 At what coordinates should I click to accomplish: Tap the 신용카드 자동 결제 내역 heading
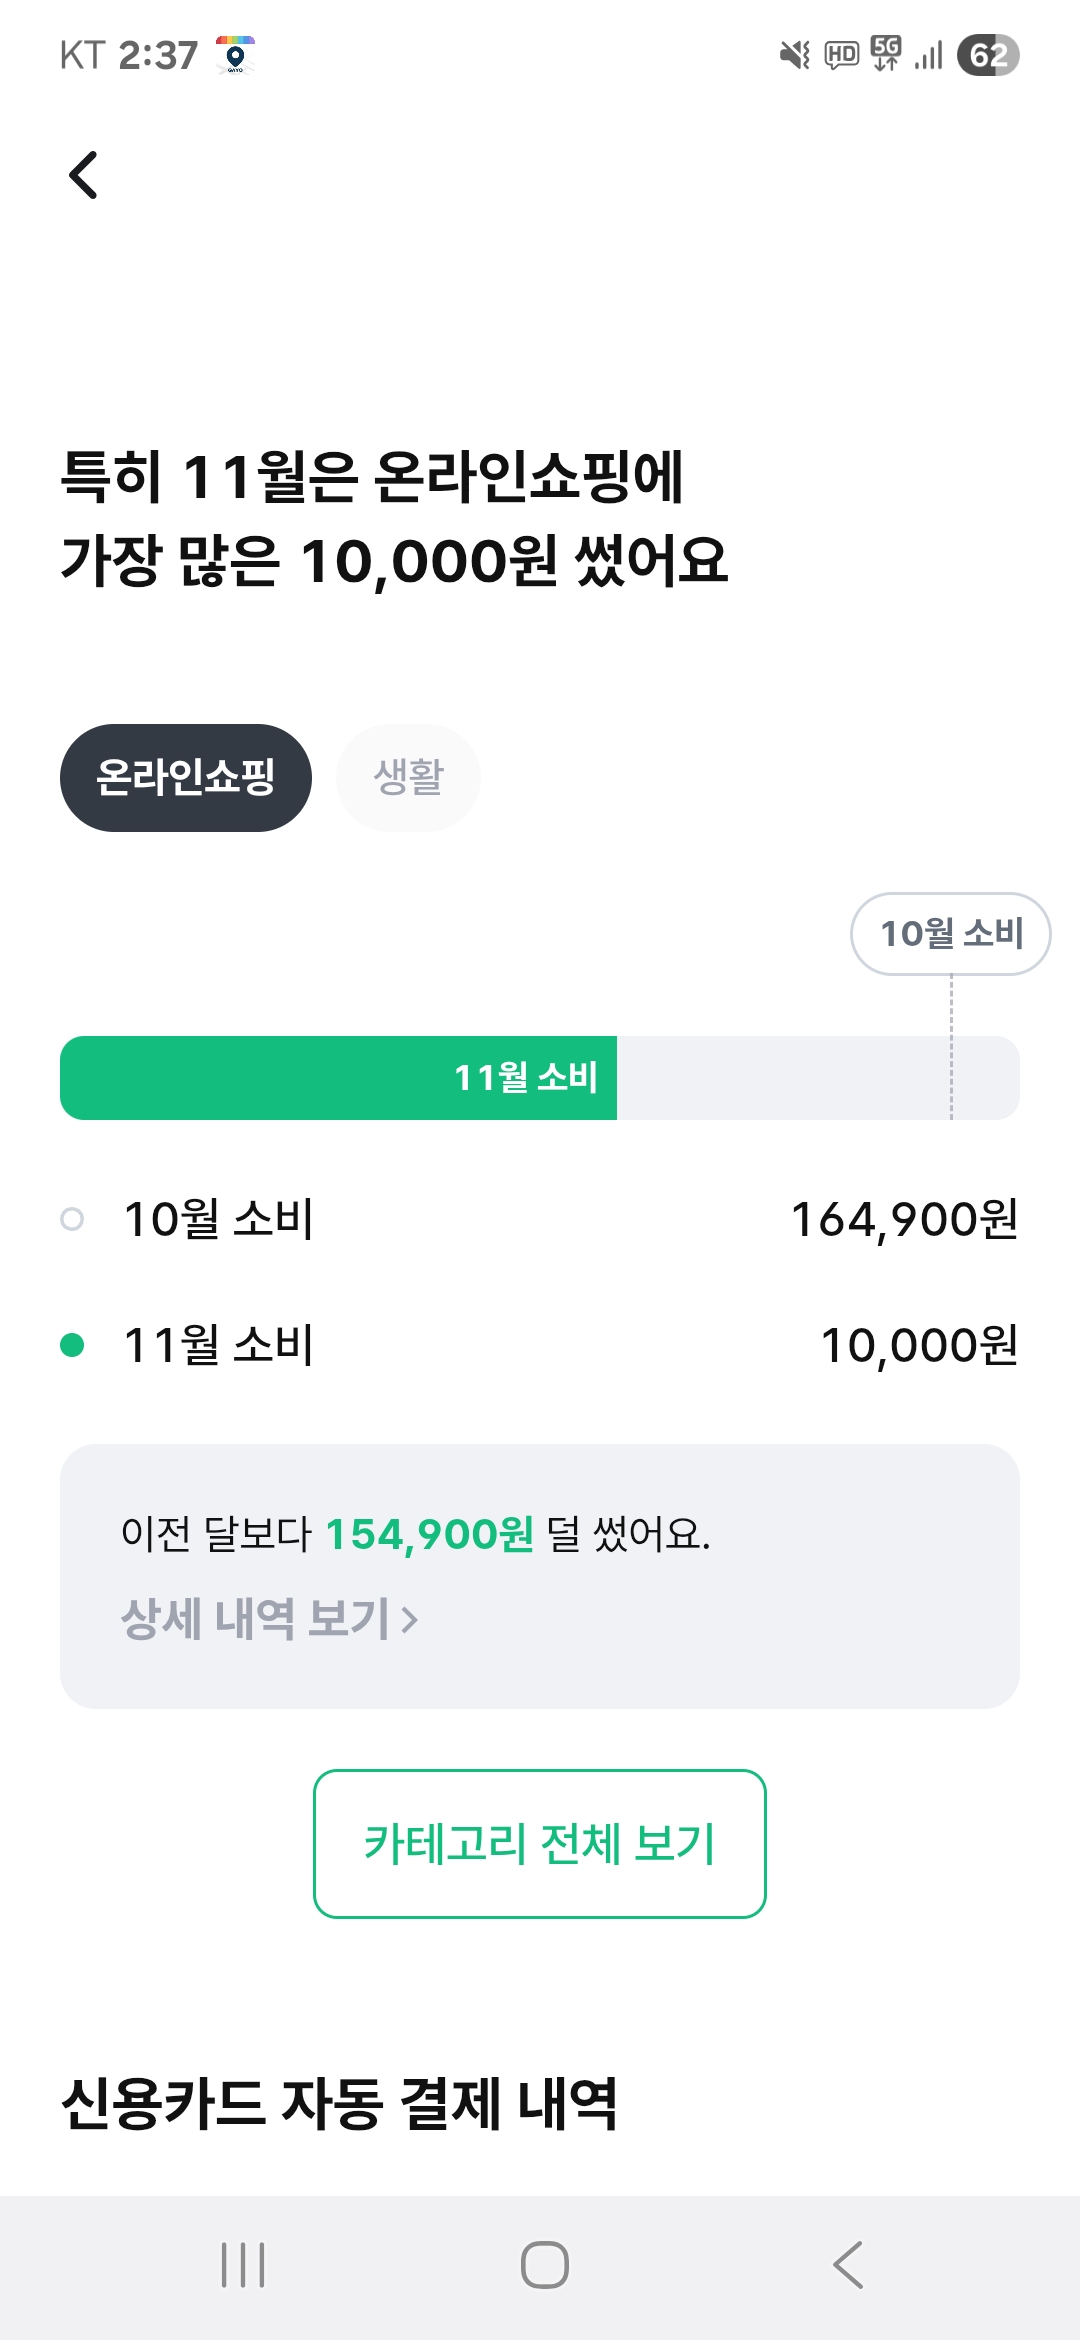tap(339, 2103)
